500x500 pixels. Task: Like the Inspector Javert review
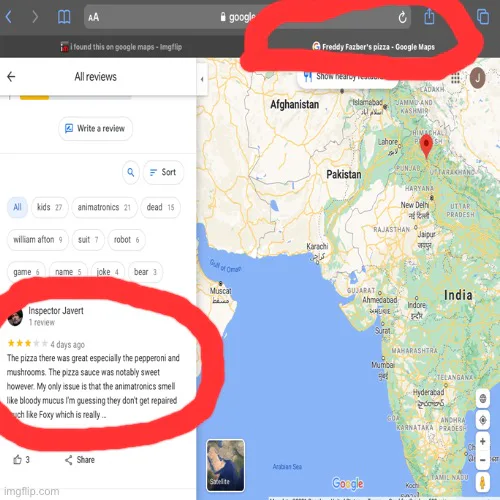[x=21, y=460]
